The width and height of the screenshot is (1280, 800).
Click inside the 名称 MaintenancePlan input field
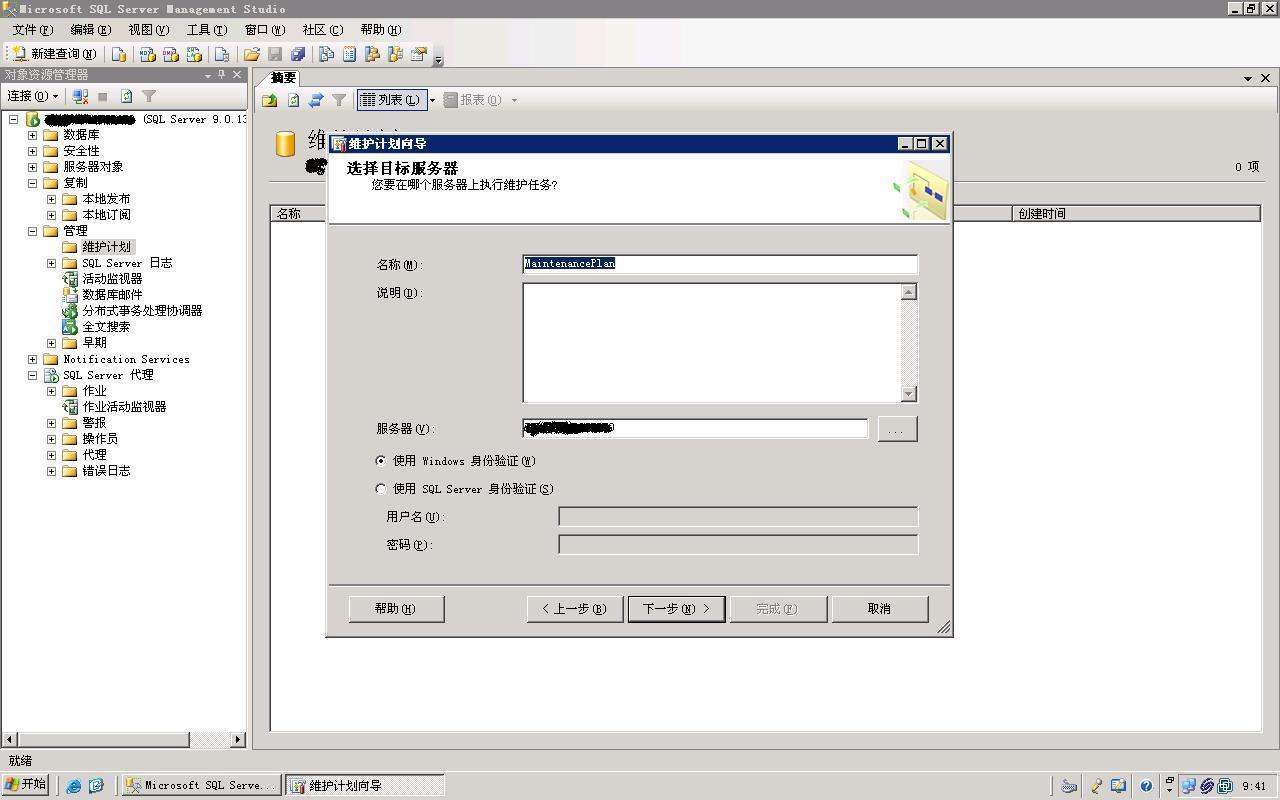tap(719, 264)
